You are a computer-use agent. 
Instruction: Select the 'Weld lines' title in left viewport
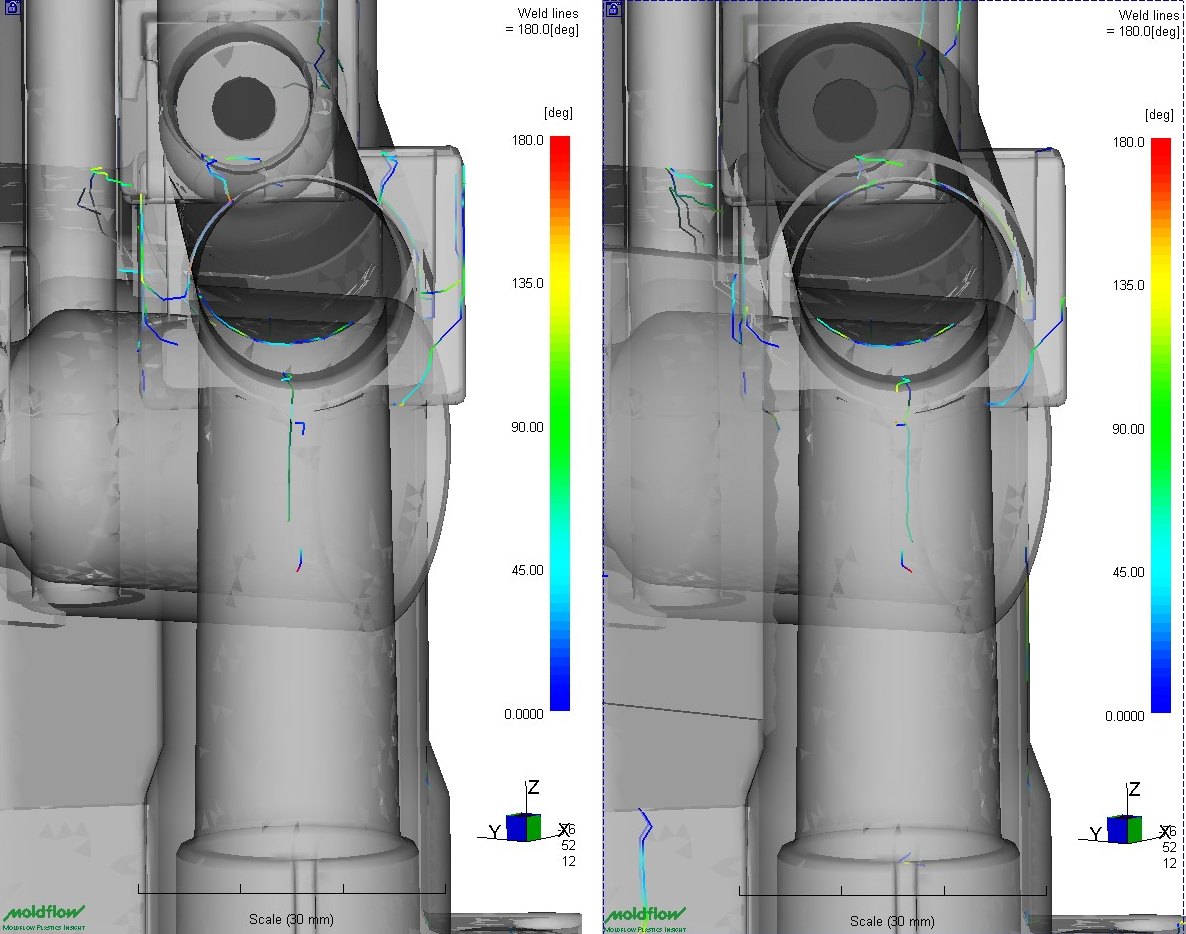pyautogui.click(x=548, y=14)
